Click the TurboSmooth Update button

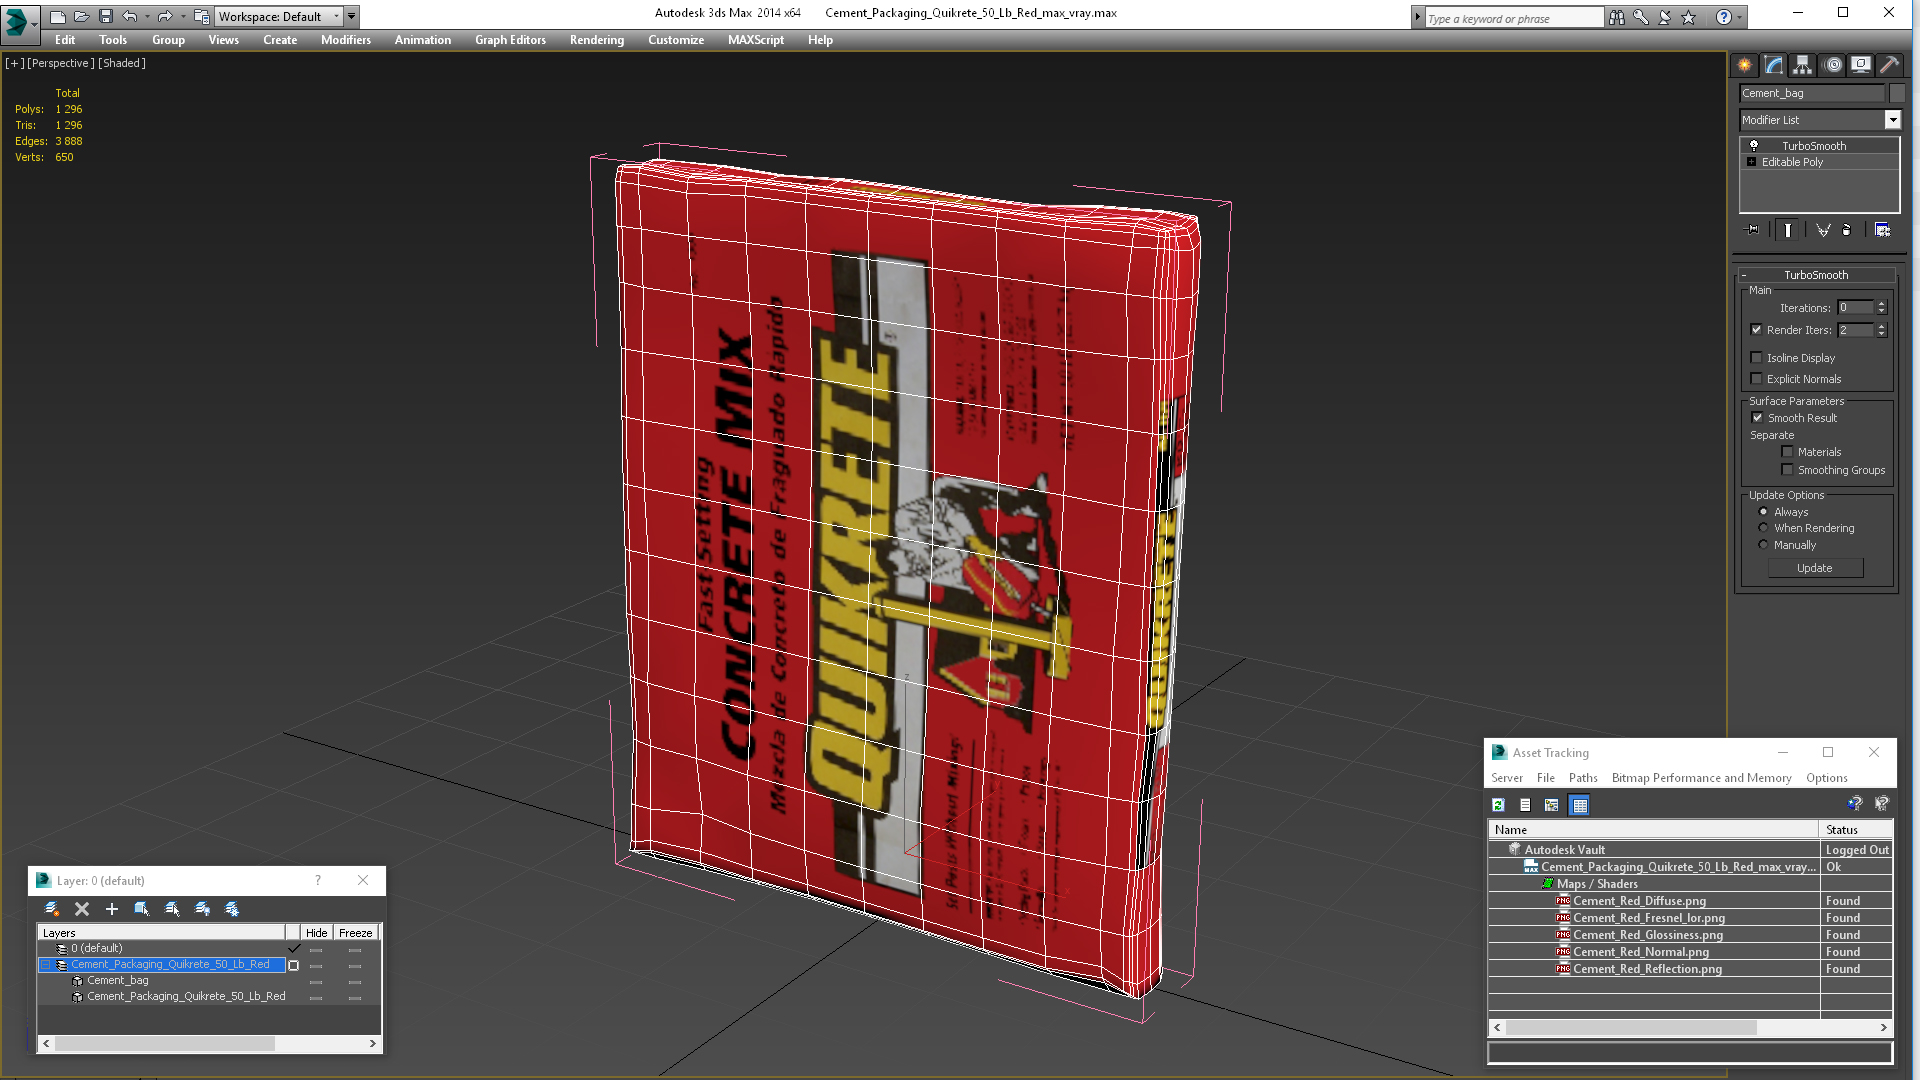[x=1815, y=568]
